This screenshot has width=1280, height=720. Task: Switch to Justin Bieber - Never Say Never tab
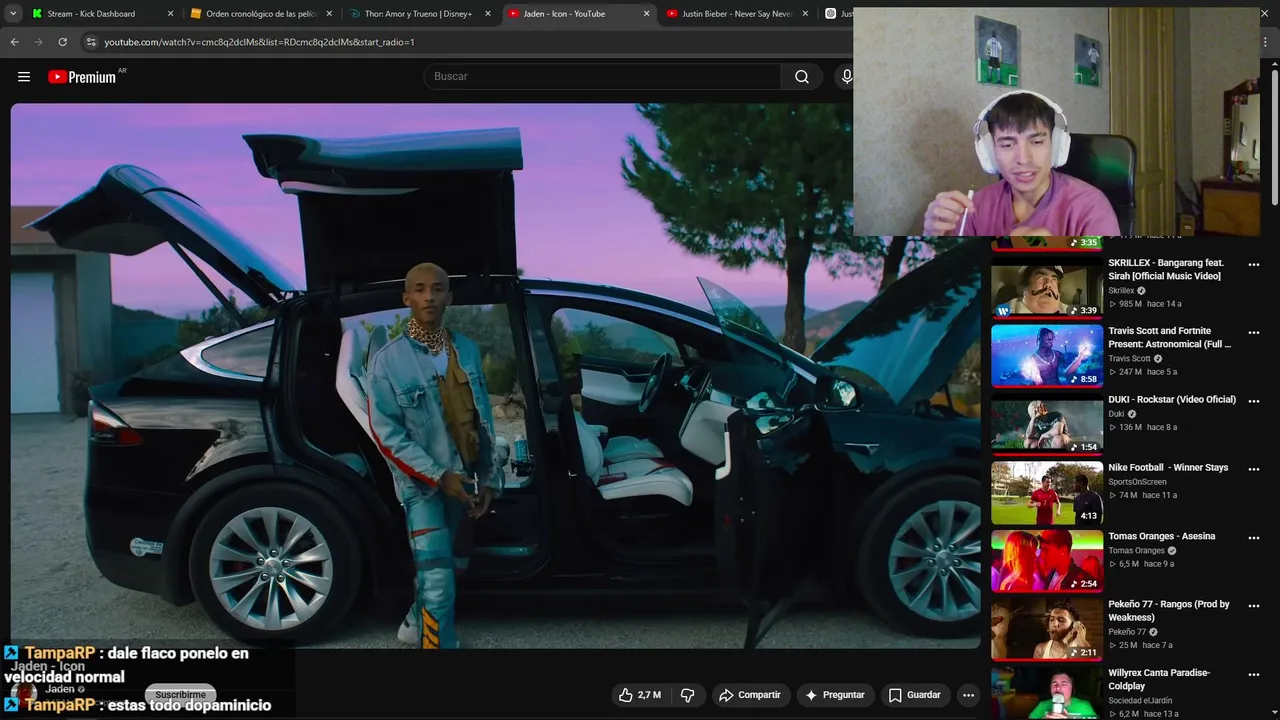click(x=738, y=14)
